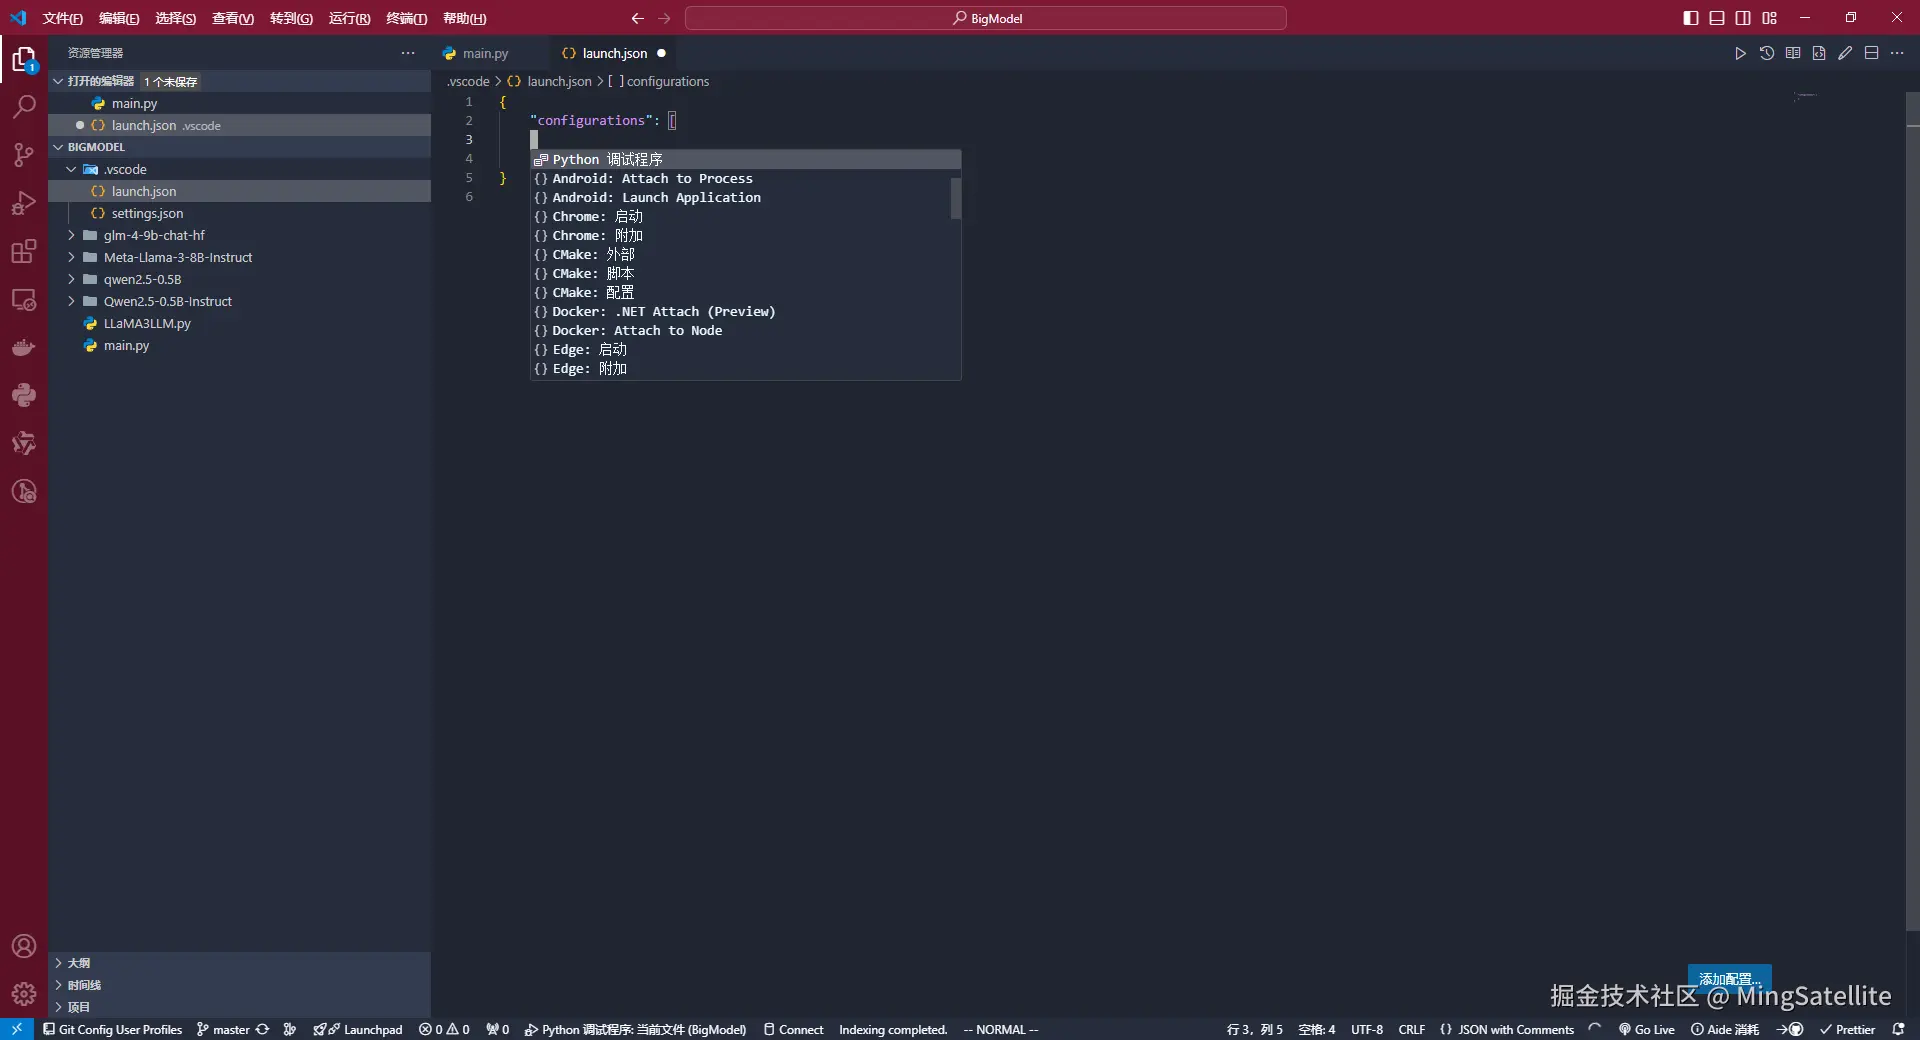Screen dimensions: 1920x1040
Task: Open the 运行(R) menu
Action: (349, 18)
